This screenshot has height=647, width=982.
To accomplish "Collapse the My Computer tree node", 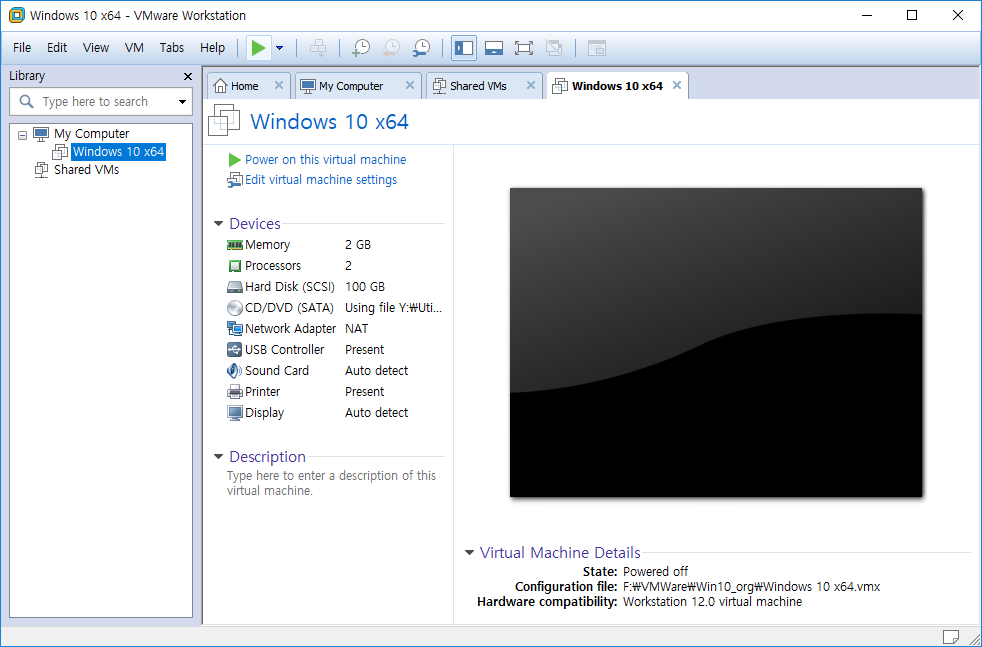I will 23,135.
